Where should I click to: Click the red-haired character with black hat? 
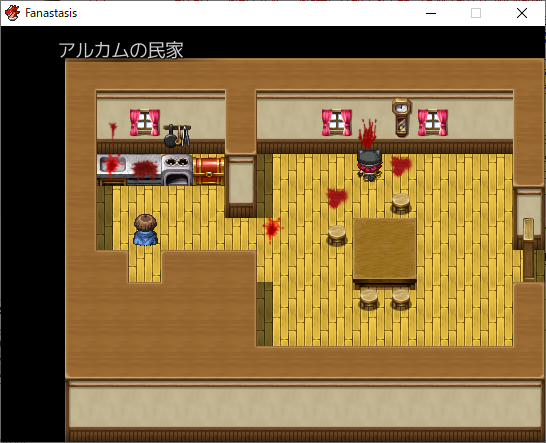[369, 165]
